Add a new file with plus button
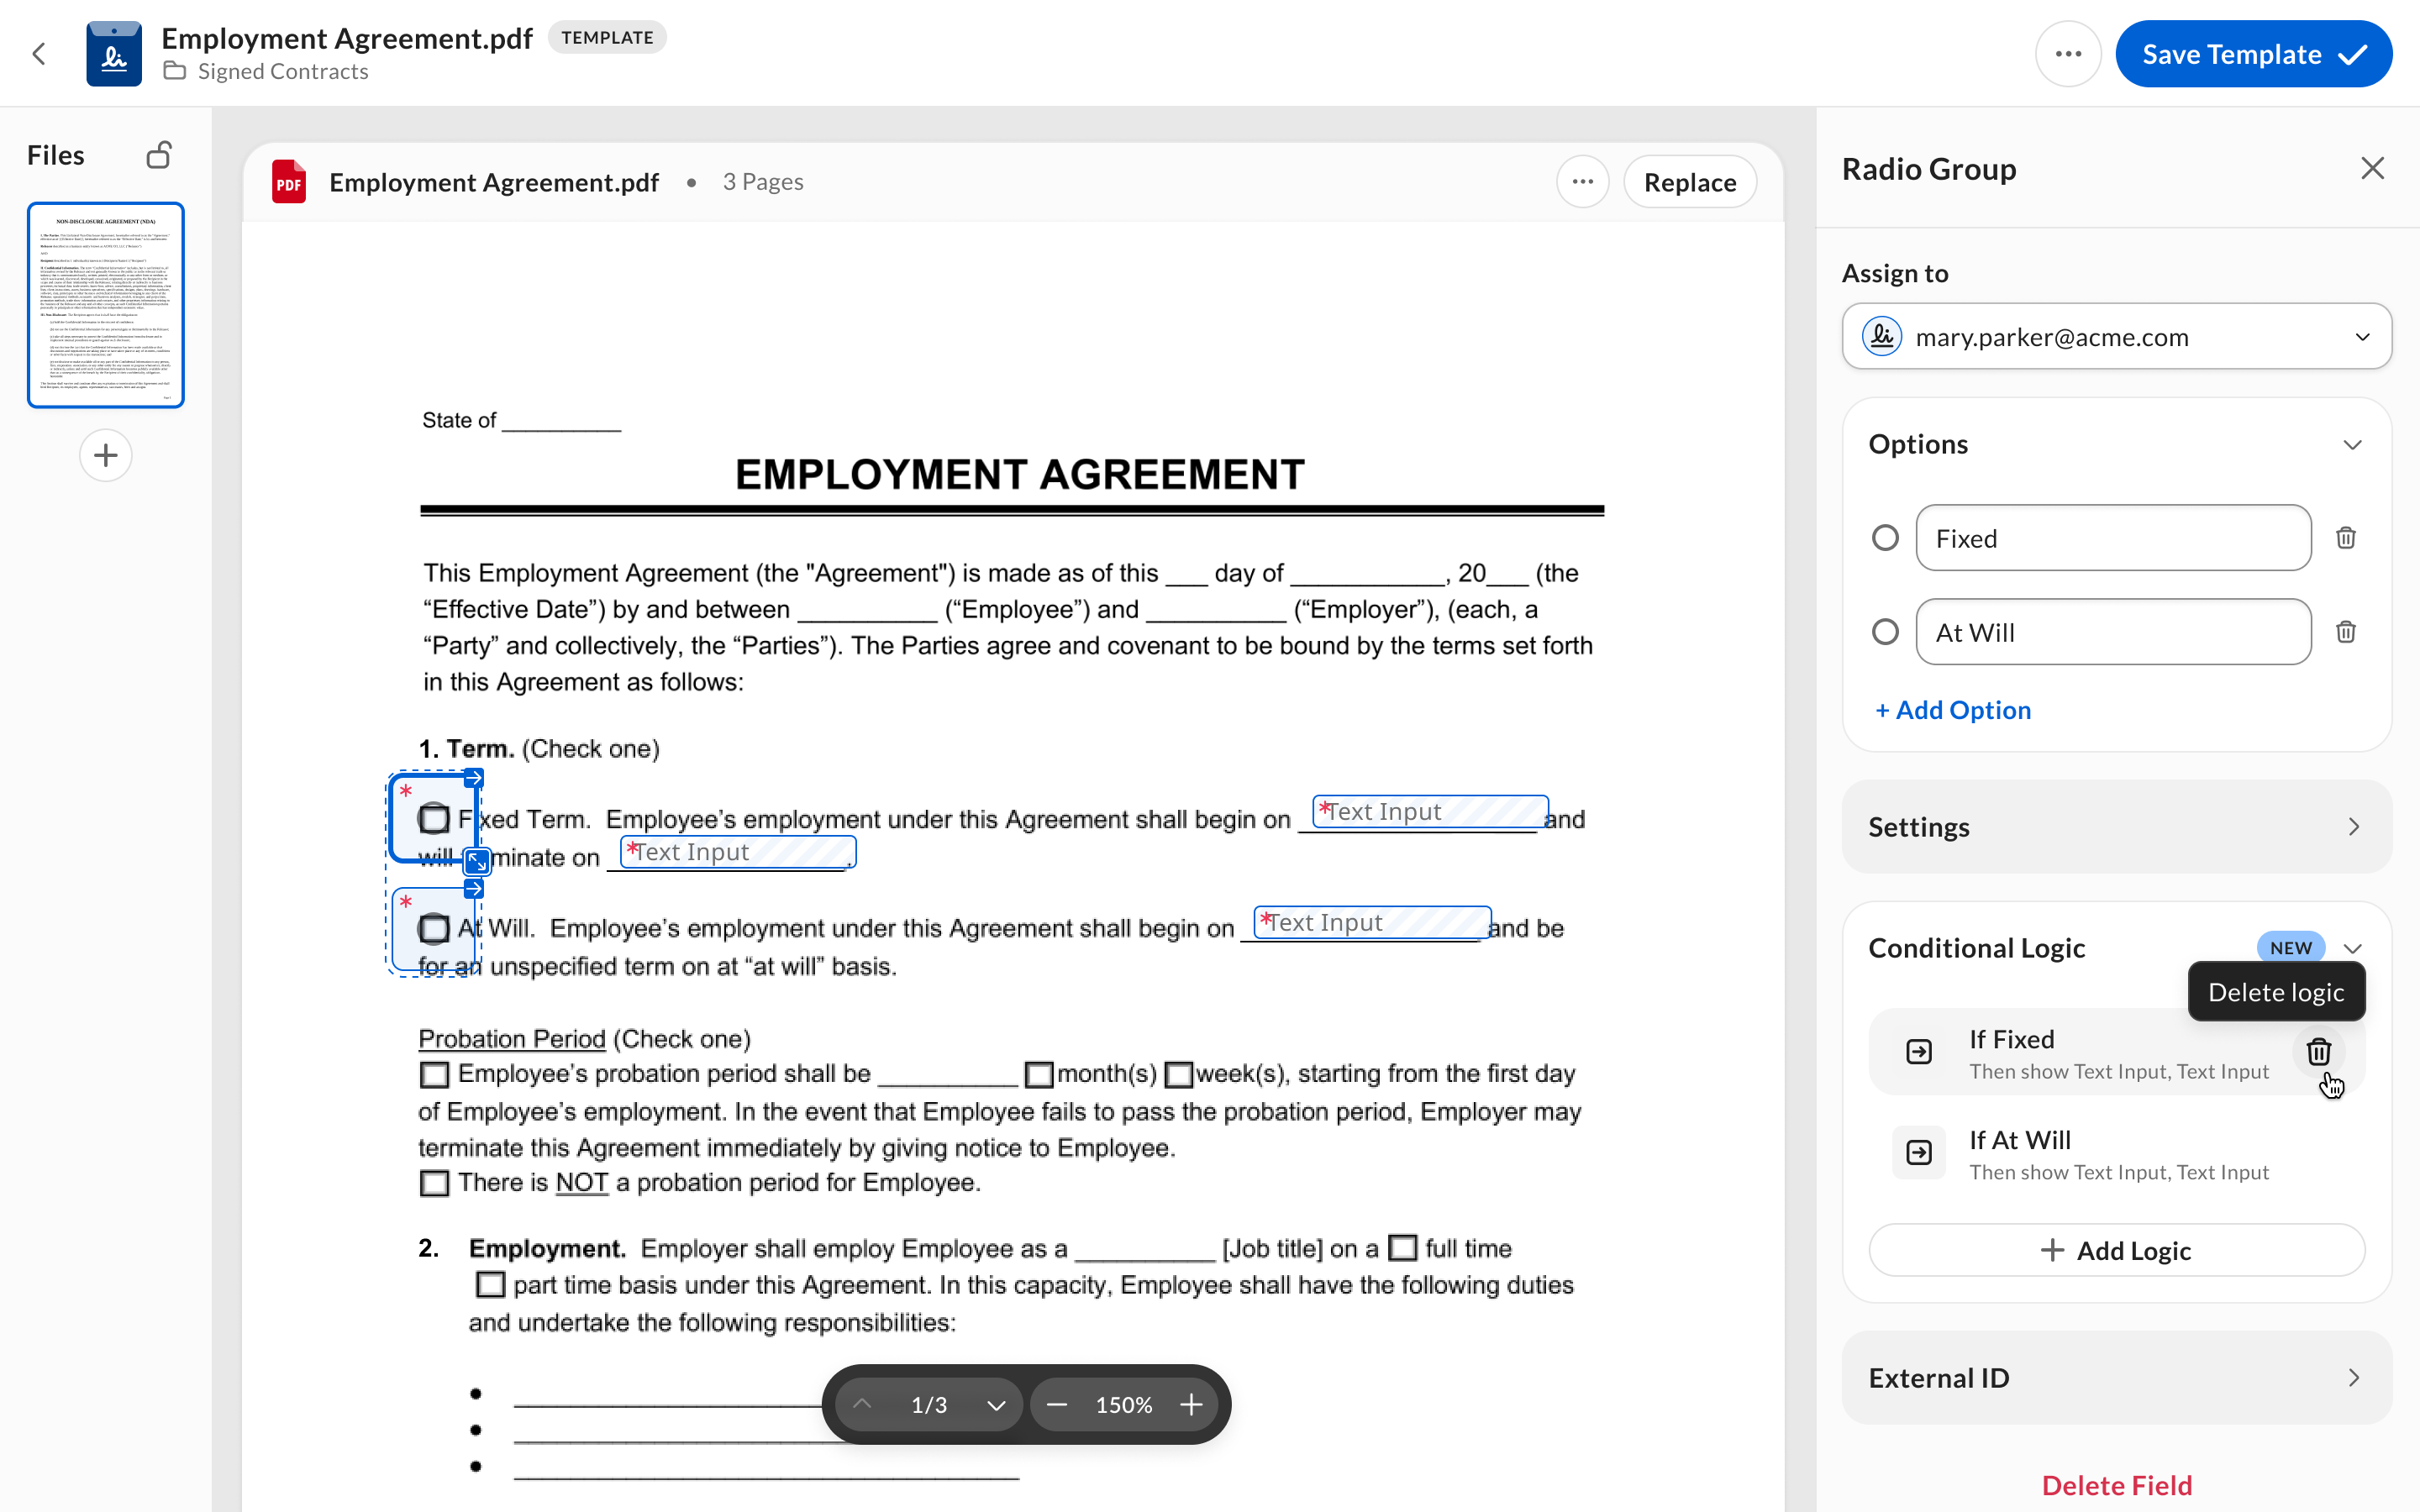 click(106, 456)
